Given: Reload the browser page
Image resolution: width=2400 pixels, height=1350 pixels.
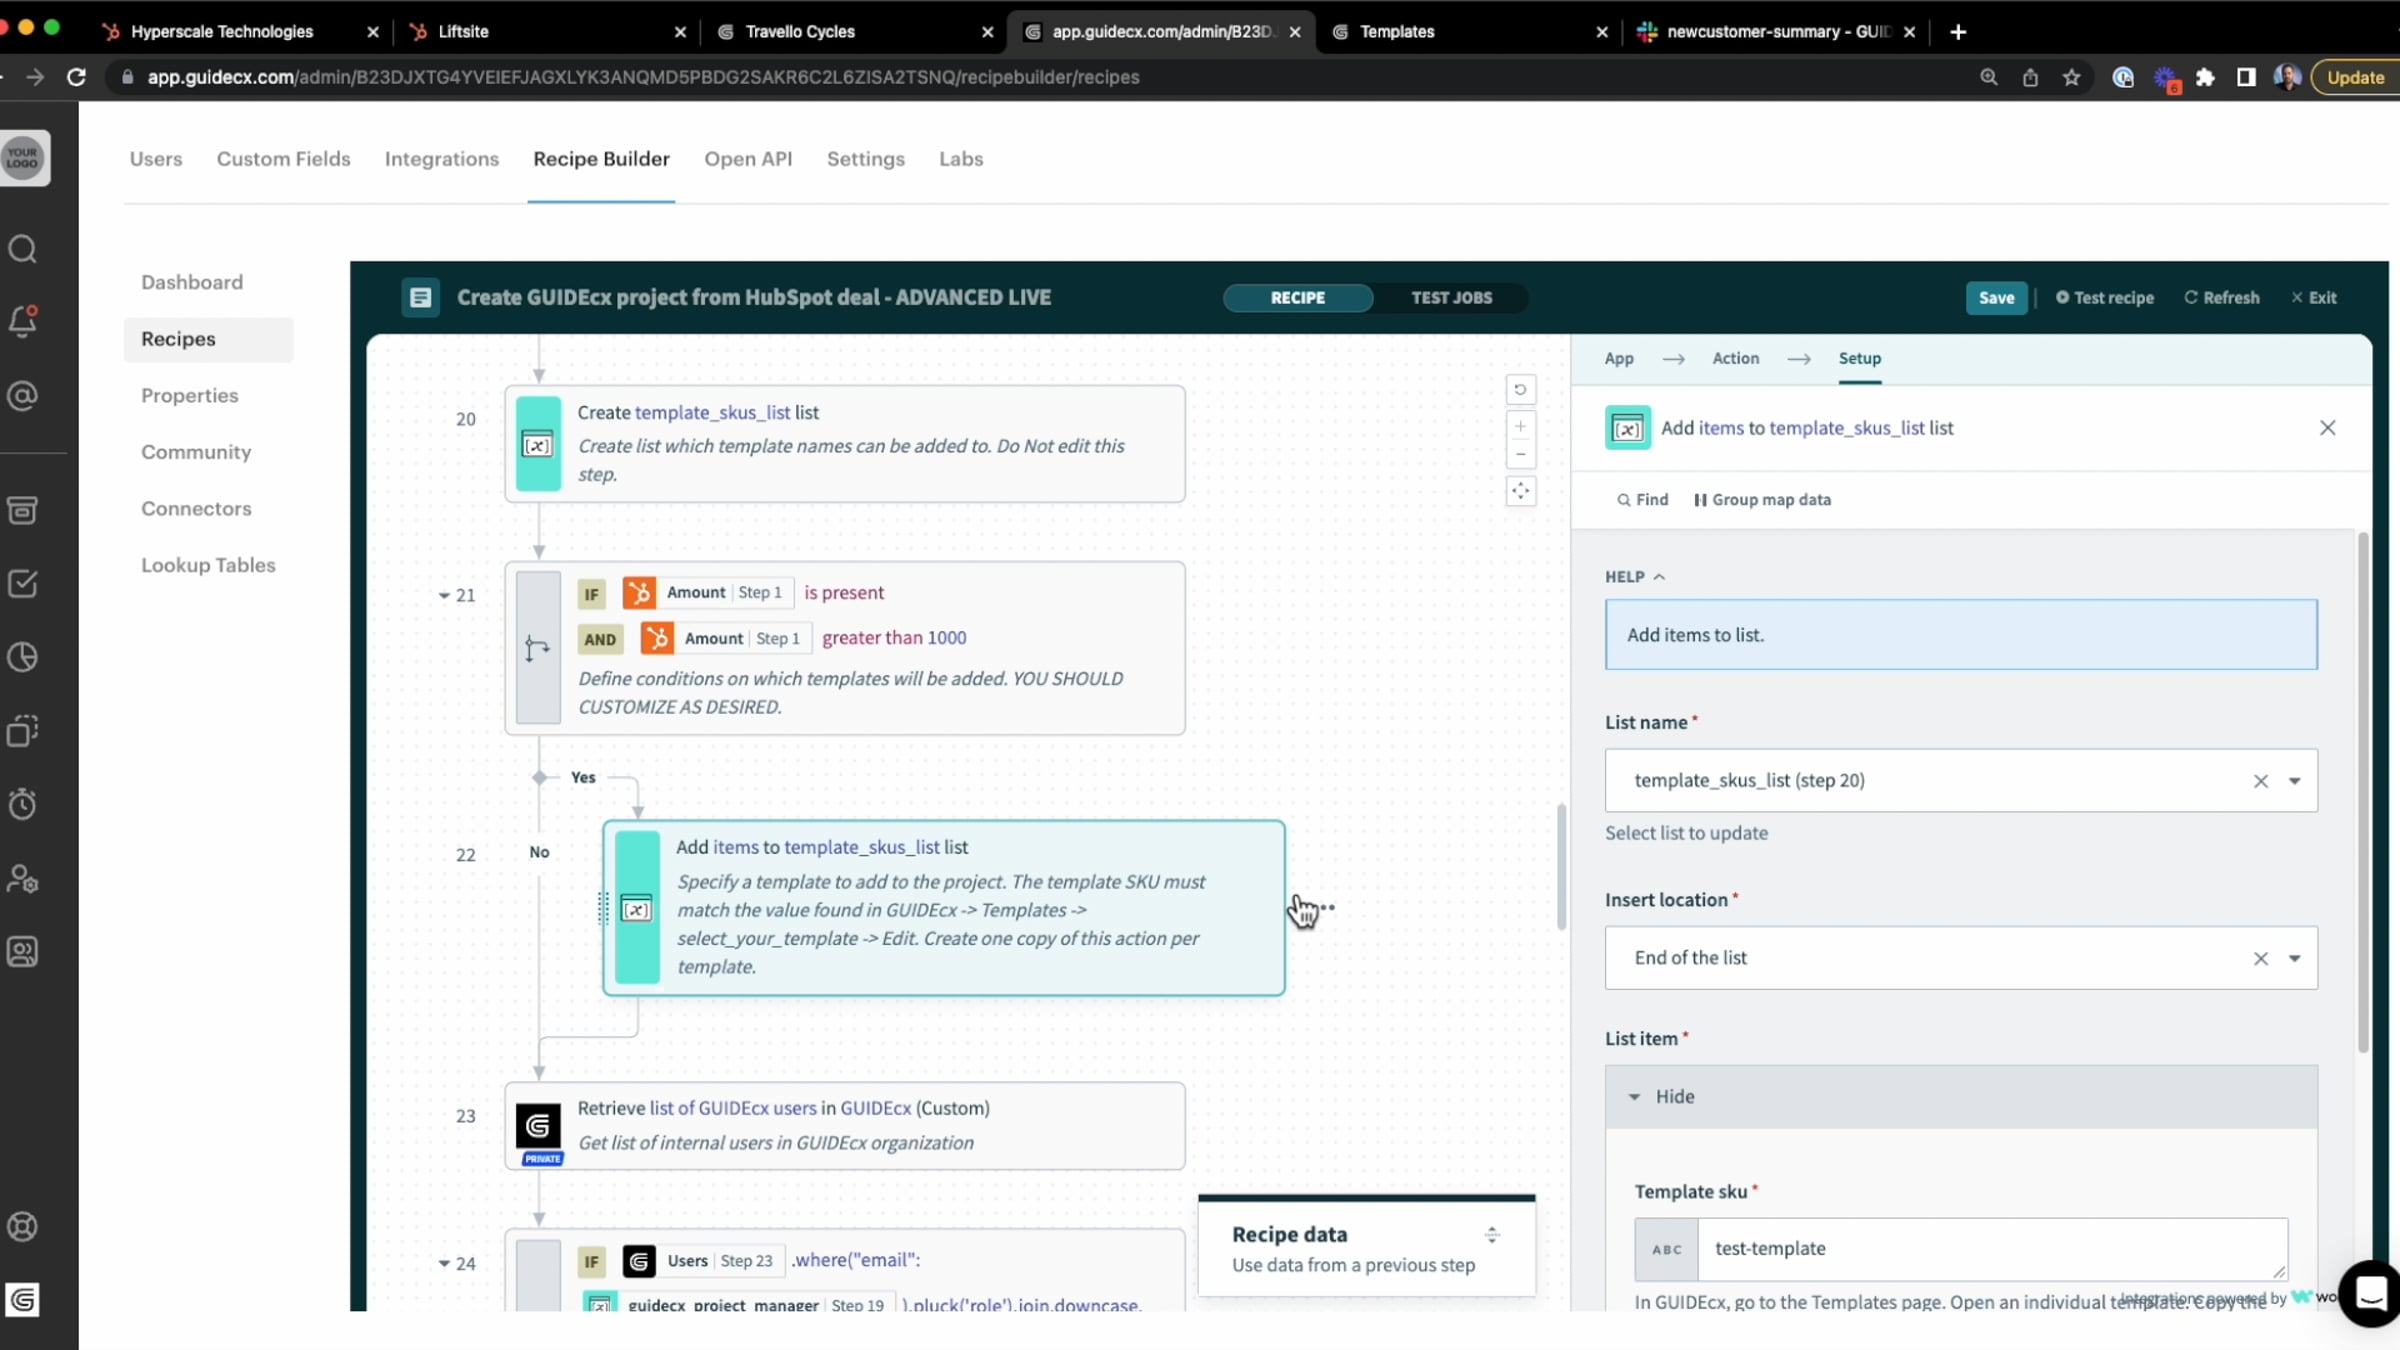Looking at the screenshot, I should (x=76, y=77).
